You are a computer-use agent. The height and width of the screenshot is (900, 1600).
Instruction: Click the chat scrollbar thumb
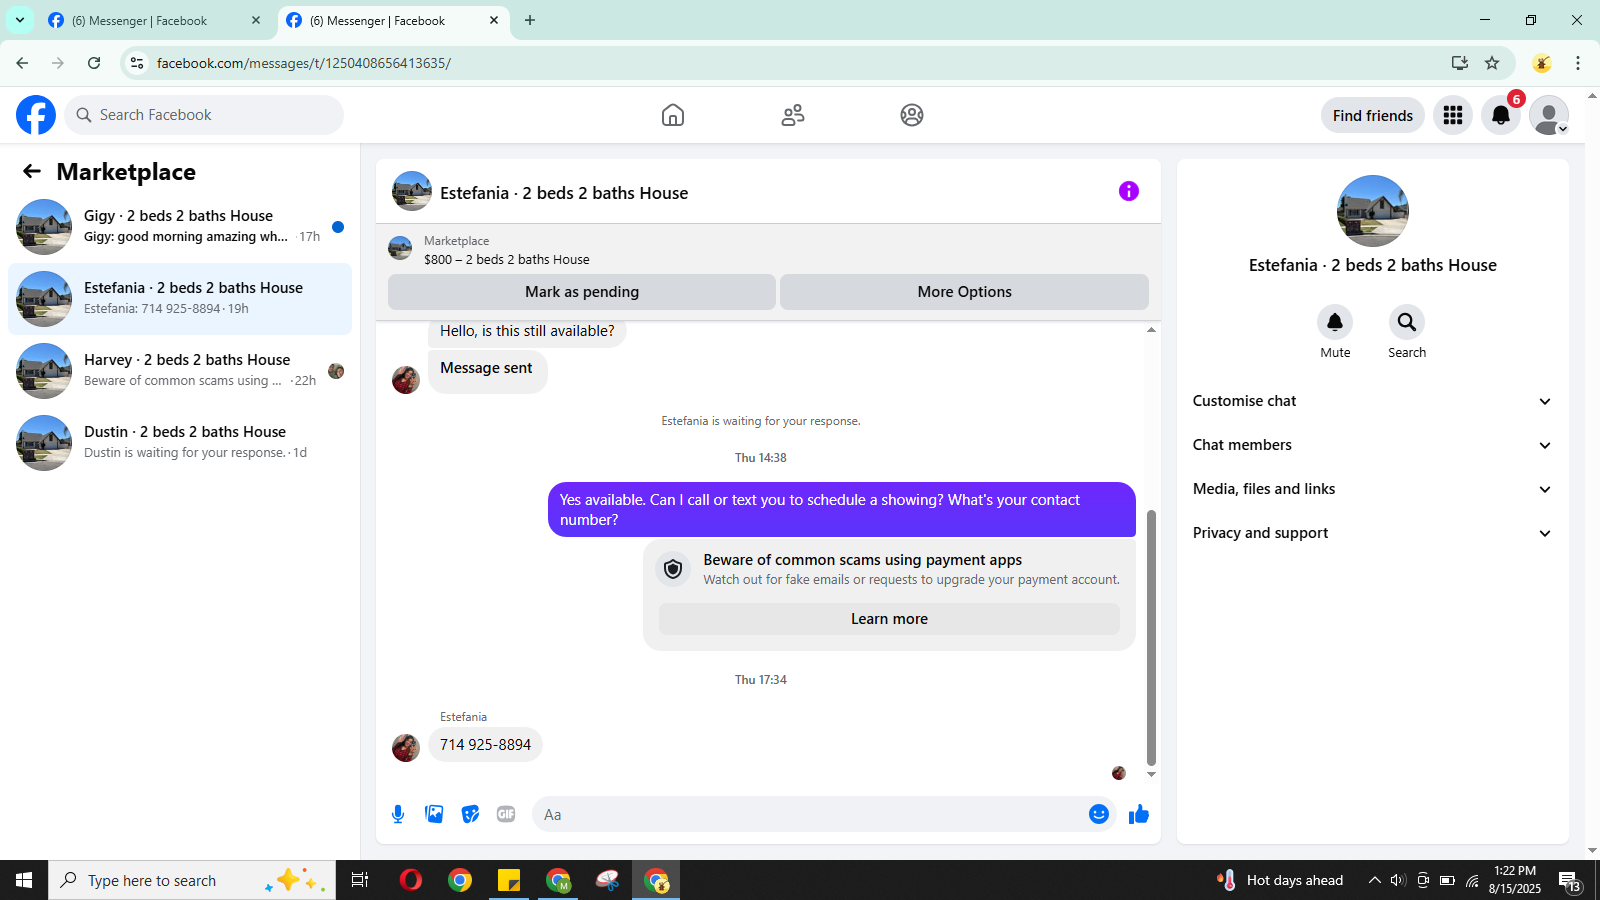tap(1151, 637)
